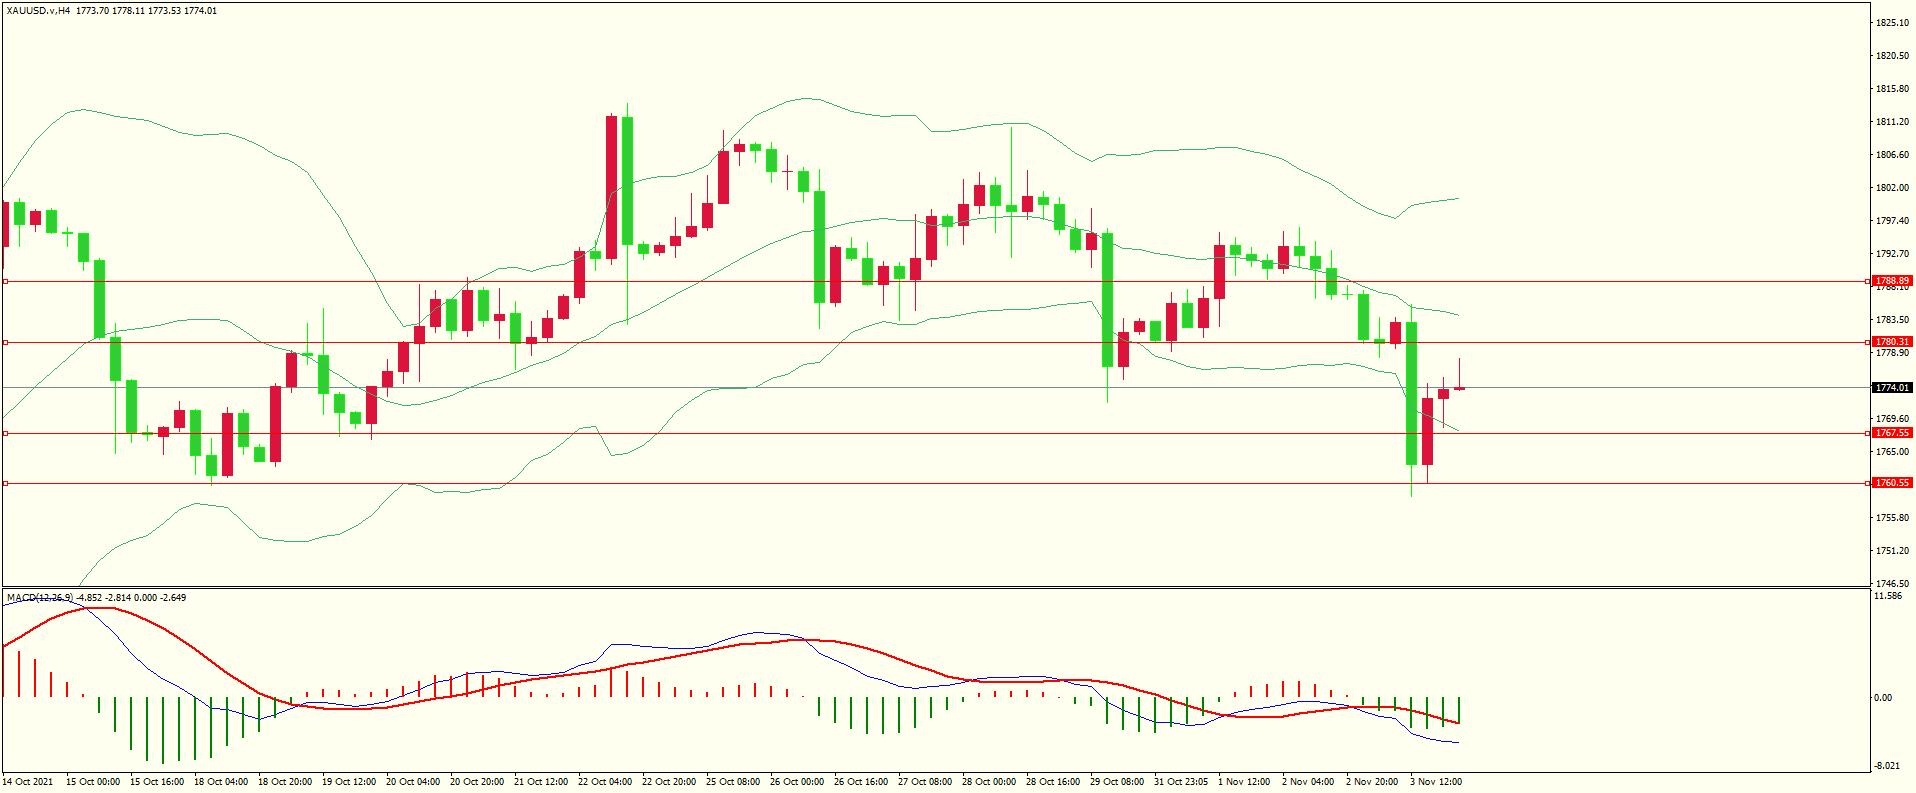This screenshot has height=793, width=1916.
Task: Click the 20 Oct 20:00 time label
Action: 477,782
